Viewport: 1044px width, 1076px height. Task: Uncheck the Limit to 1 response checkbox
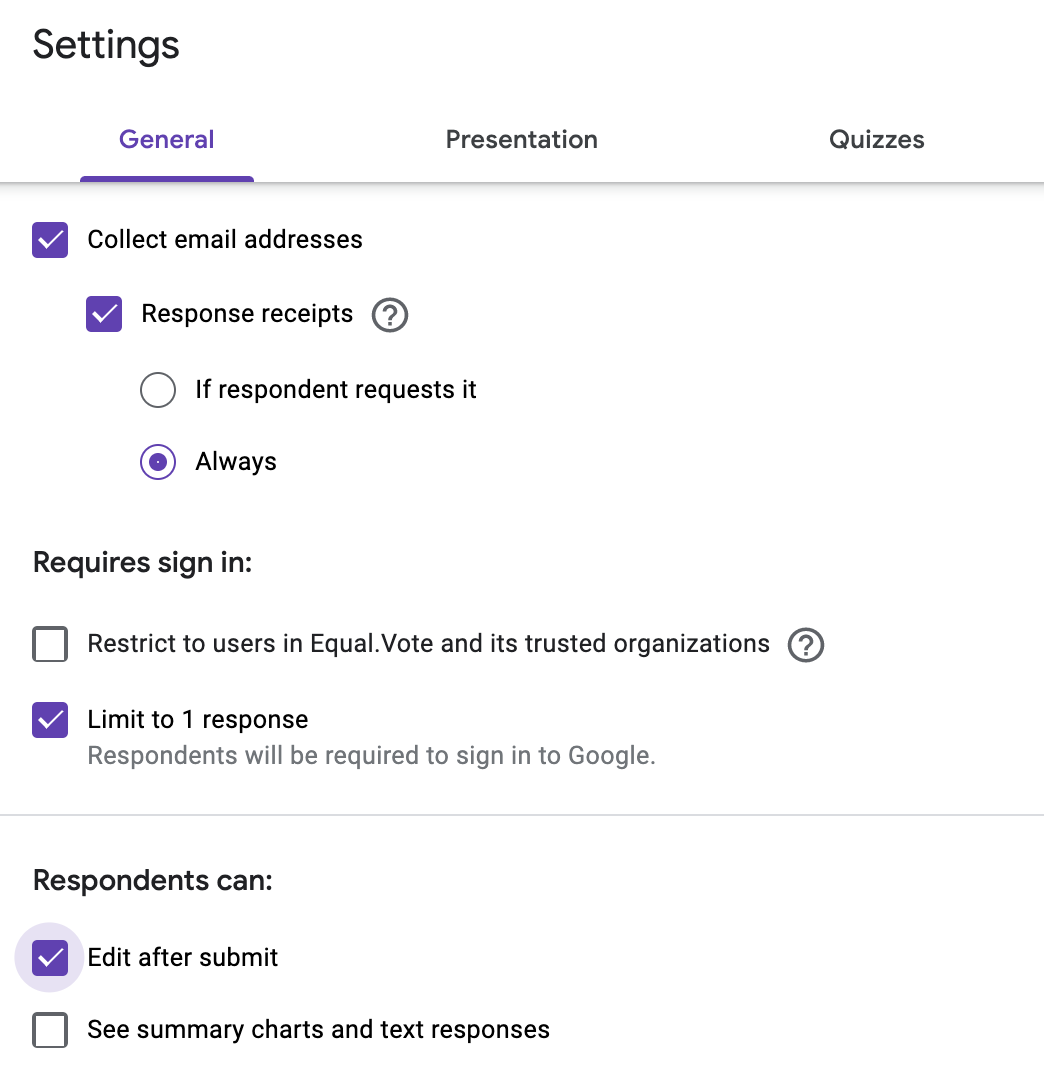click(x=50, y=720)
